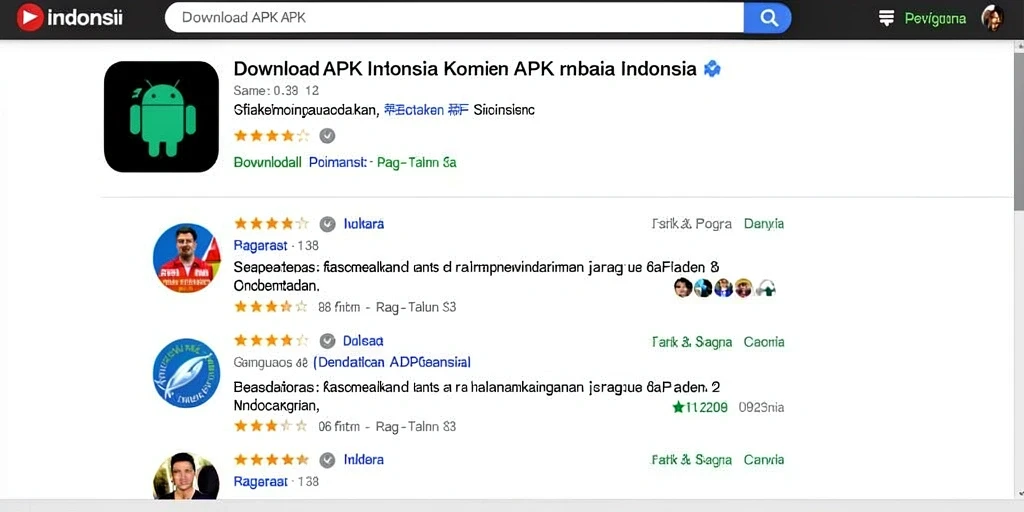Click the Canvia green link
Image resolution: width=1024 pixels, height=512 pixels.
[764, 460]
